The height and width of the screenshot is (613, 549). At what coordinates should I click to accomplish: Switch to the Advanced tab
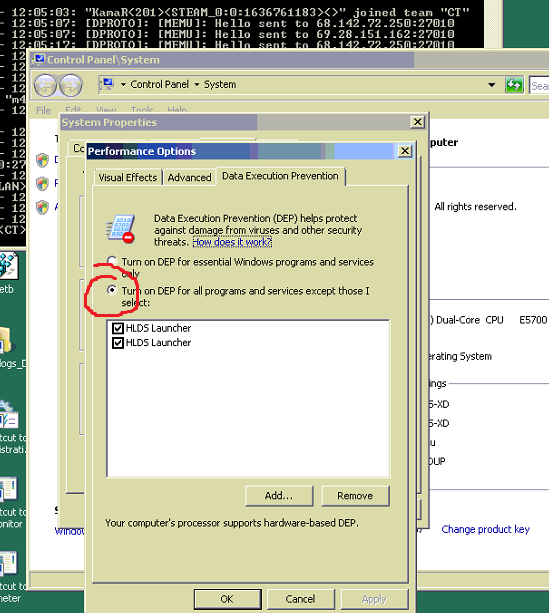(189, 177)
